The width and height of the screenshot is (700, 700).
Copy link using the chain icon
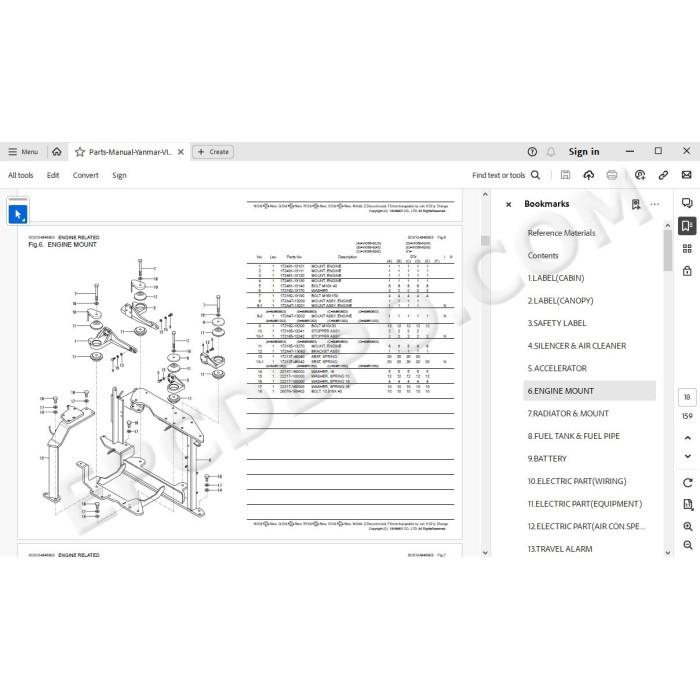[x=663, y=175]
